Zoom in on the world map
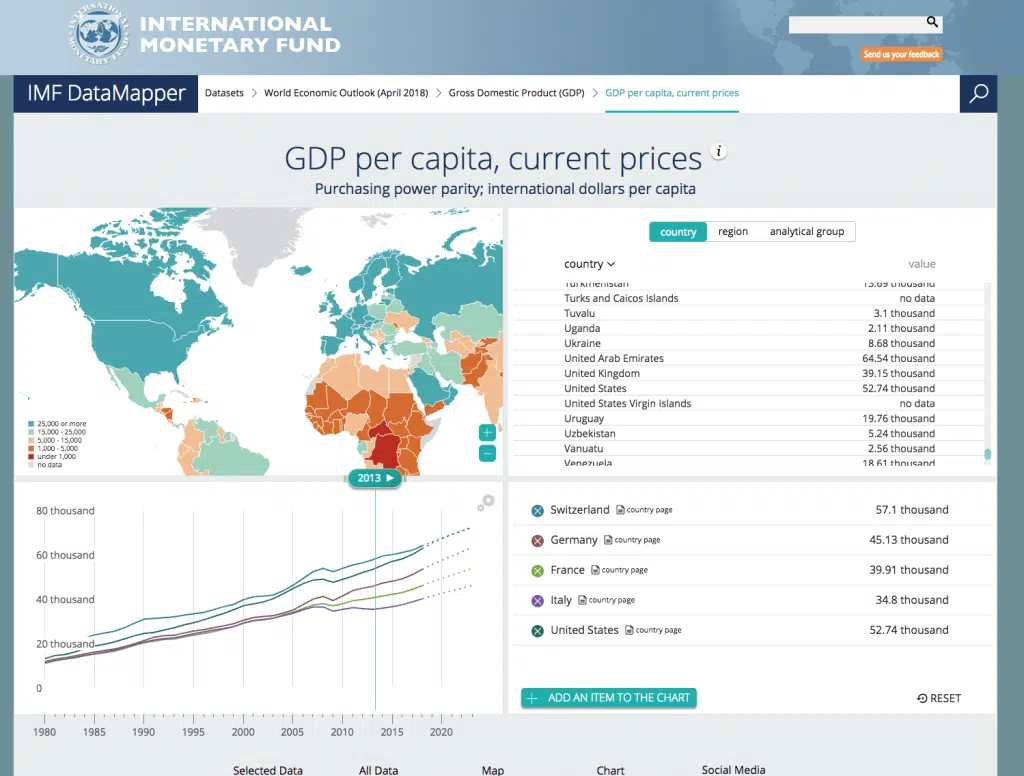Image resolution: width=1024 pixels, height=776 pixels. [487, 432]
